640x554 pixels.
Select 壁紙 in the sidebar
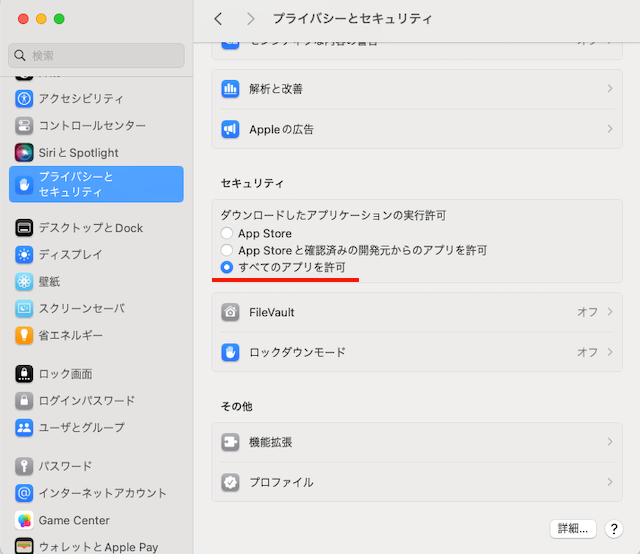[96, 282]
